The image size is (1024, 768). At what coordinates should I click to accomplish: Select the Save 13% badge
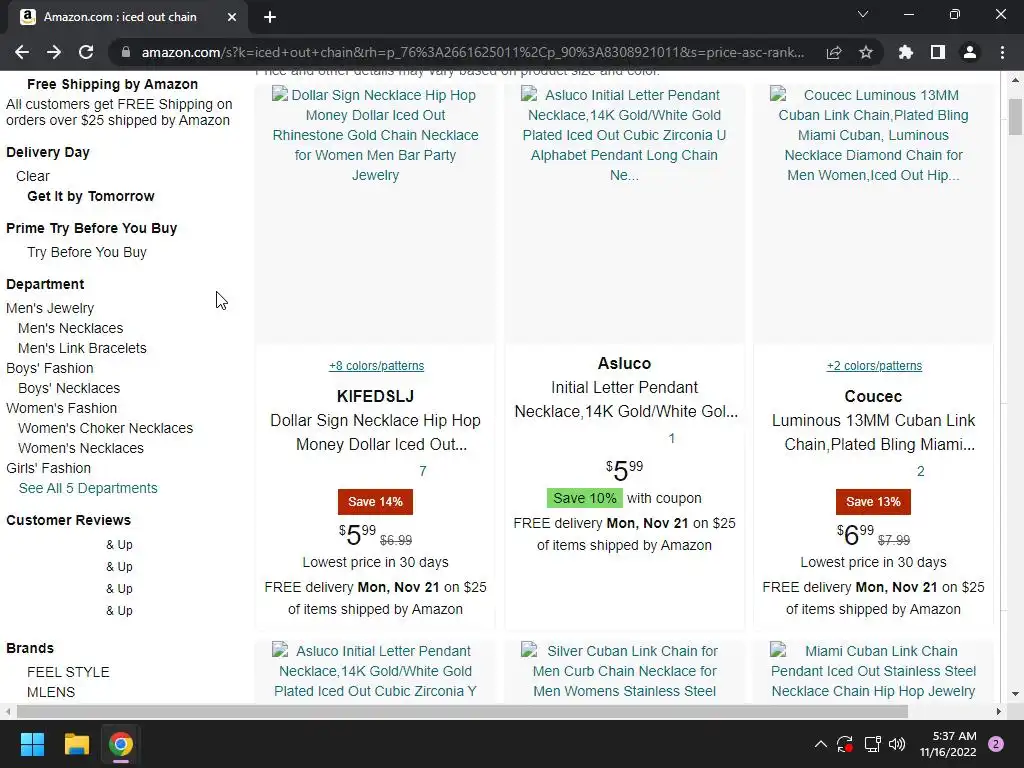point(873,502)
